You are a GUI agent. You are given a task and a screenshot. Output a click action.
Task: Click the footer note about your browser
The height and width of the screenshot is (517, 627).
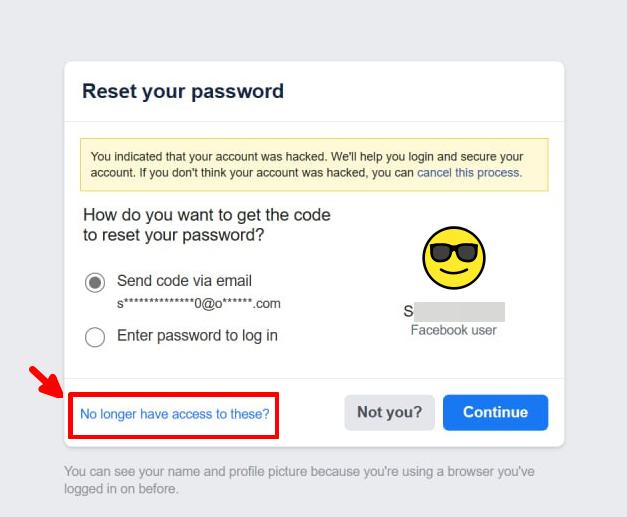(x=299, y=480)
